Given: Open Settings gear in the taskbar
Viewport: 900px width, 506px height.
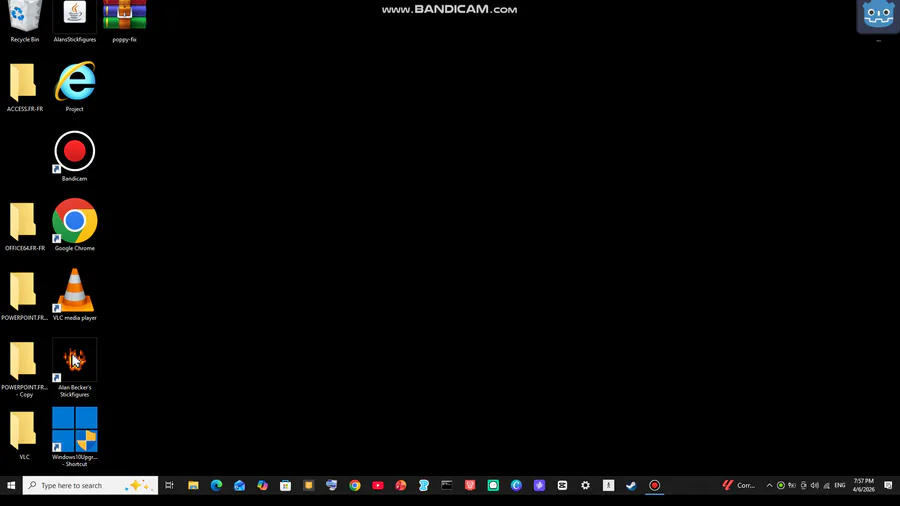Looking at the screenshot, I should pos(585,485).
